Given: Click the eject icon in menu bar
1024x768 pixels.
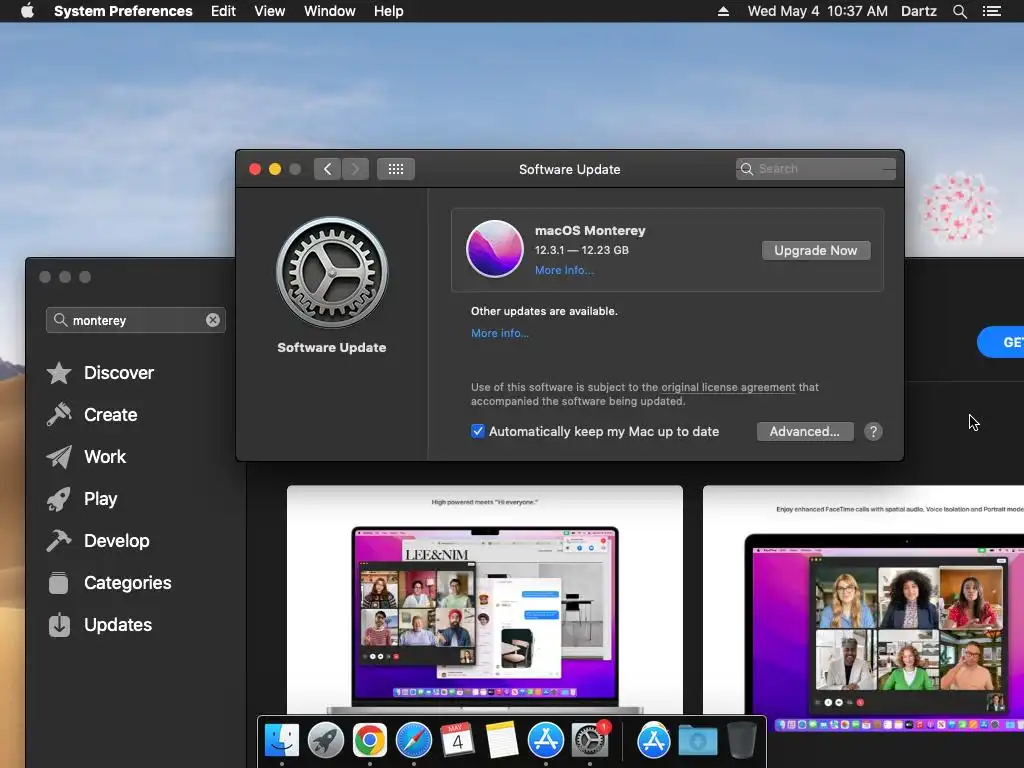Looking at the screenshot, I should point(724,11).
